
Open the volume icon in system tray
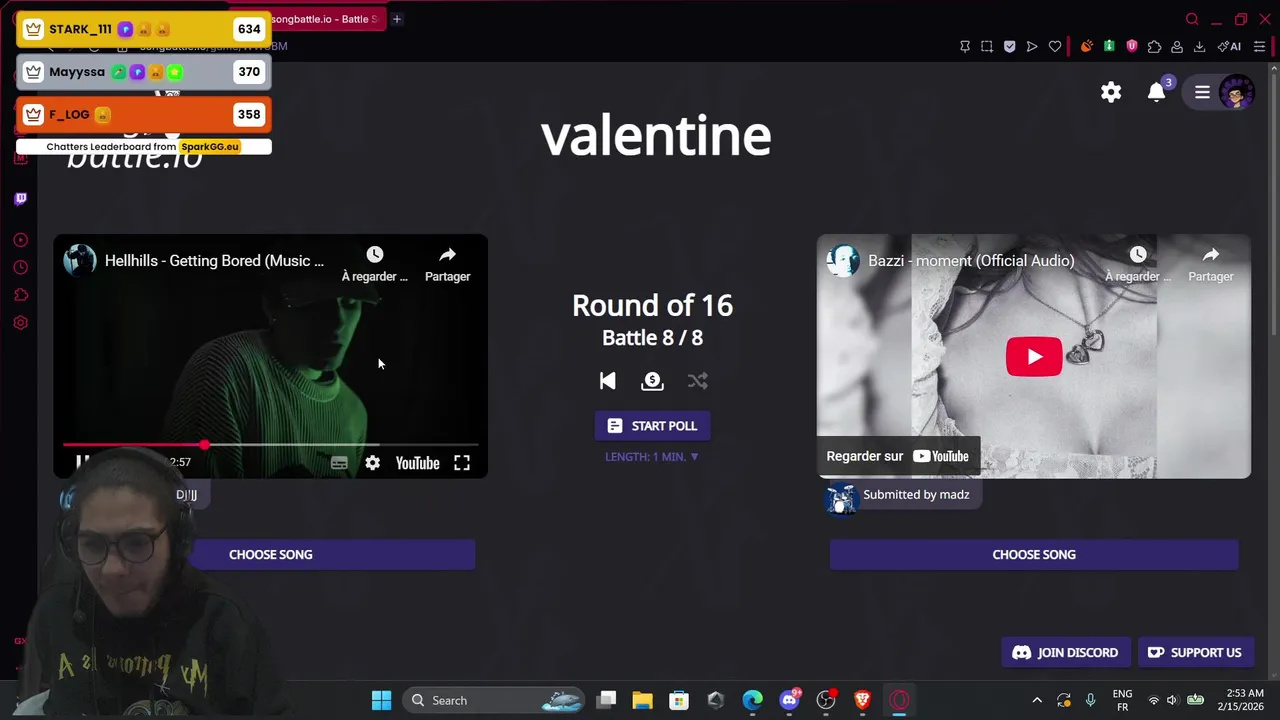1172,700
